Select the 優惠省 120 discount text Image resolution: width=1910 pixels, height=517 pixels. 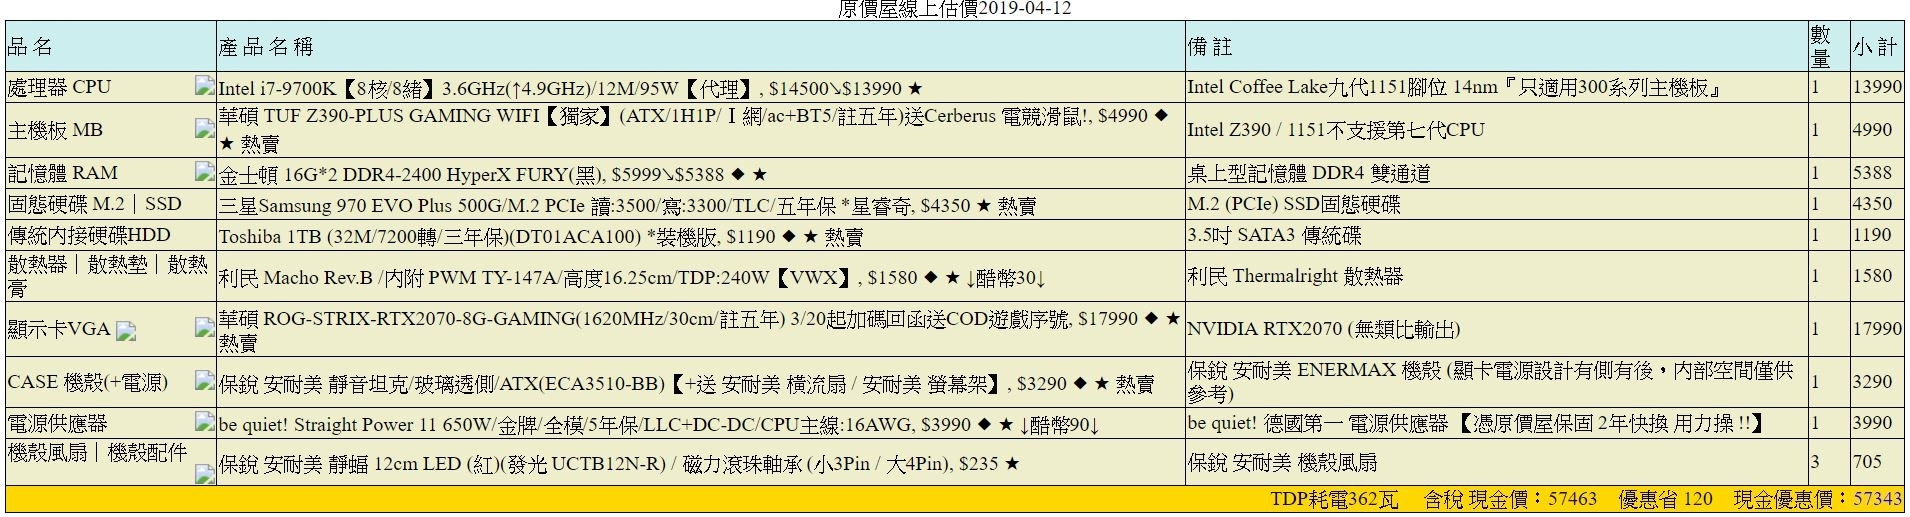[1665, 499]
